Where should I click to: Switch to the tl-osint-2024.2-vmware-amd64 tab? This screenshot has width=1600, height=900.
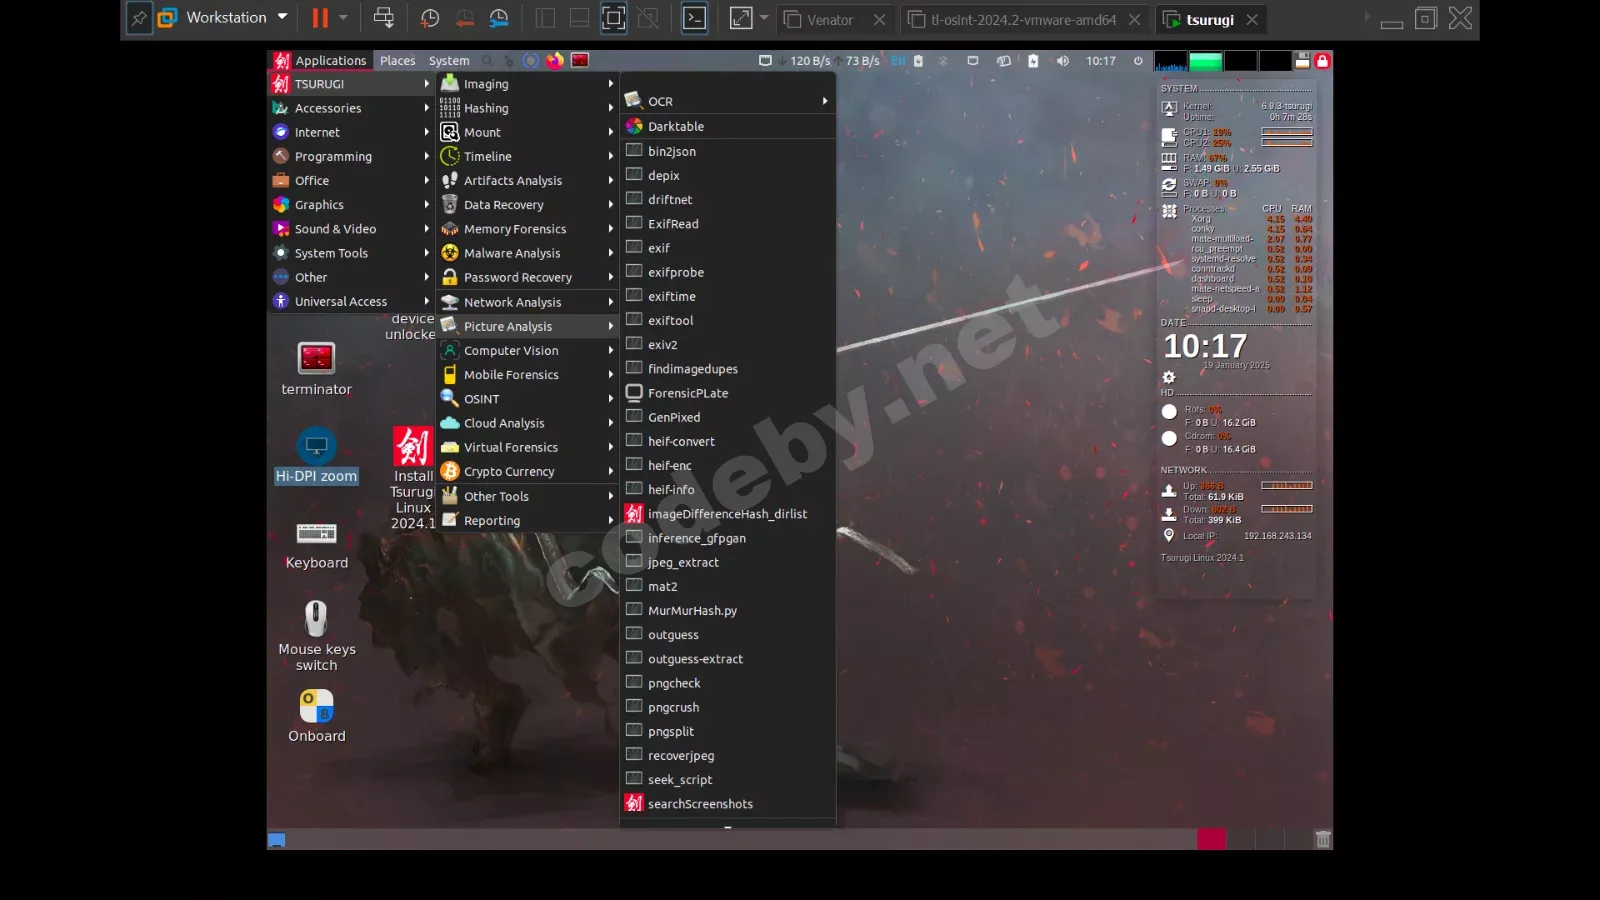pos(1024,19)
